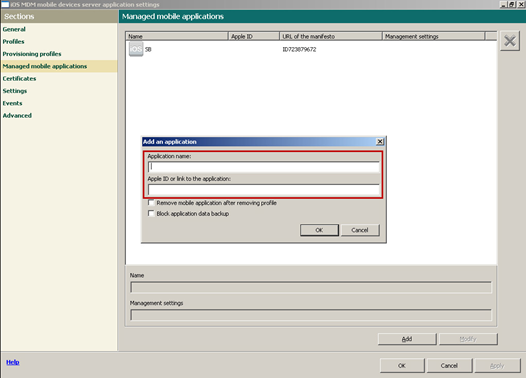Screen dimensions: 526x378
Task: Click URL of the manifesto column header
Action: tap(331, 36)
